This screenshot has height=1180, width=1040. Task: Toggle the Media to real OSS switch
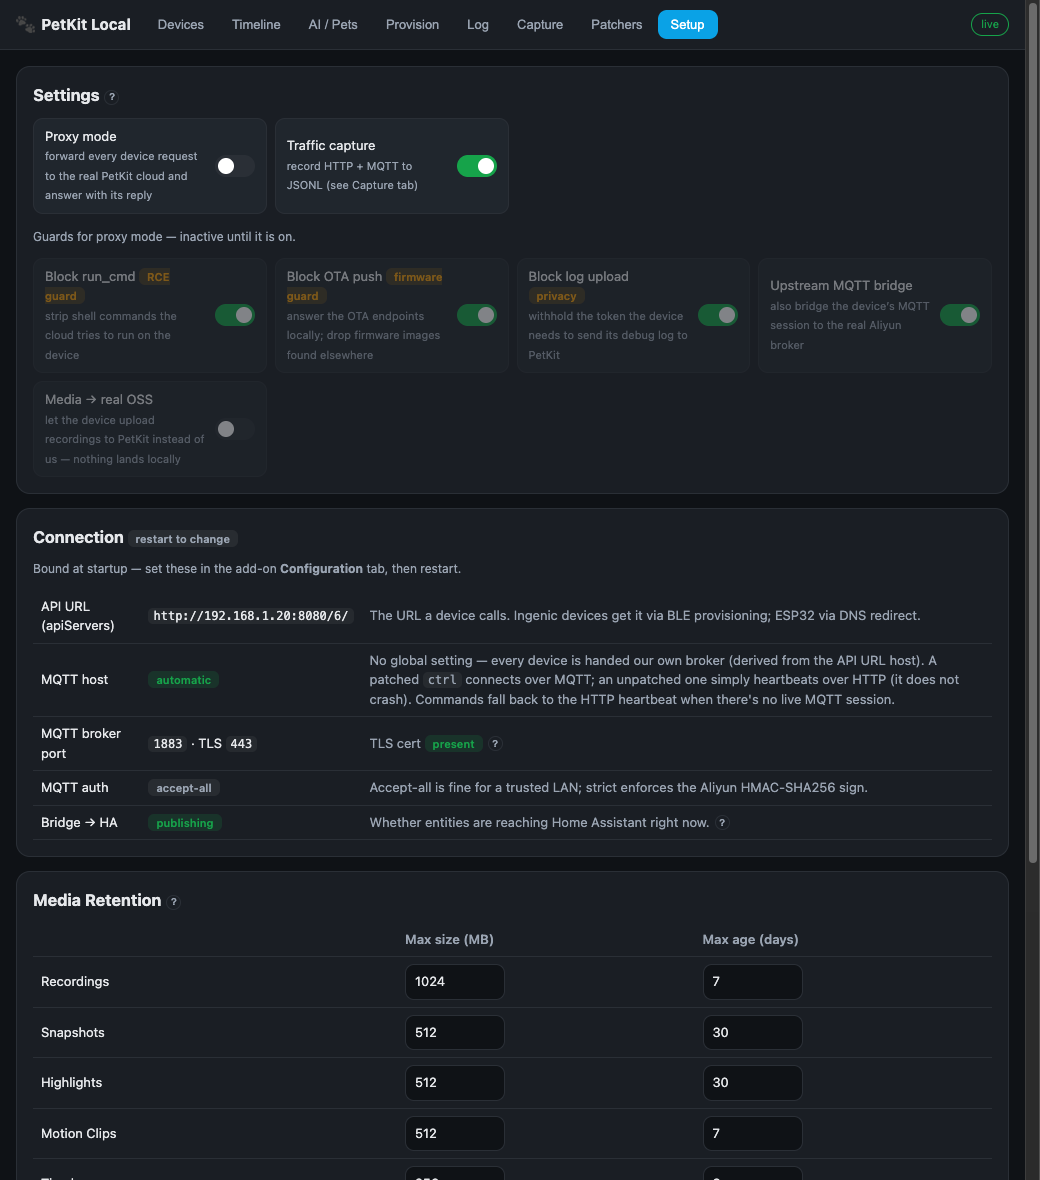235,429
